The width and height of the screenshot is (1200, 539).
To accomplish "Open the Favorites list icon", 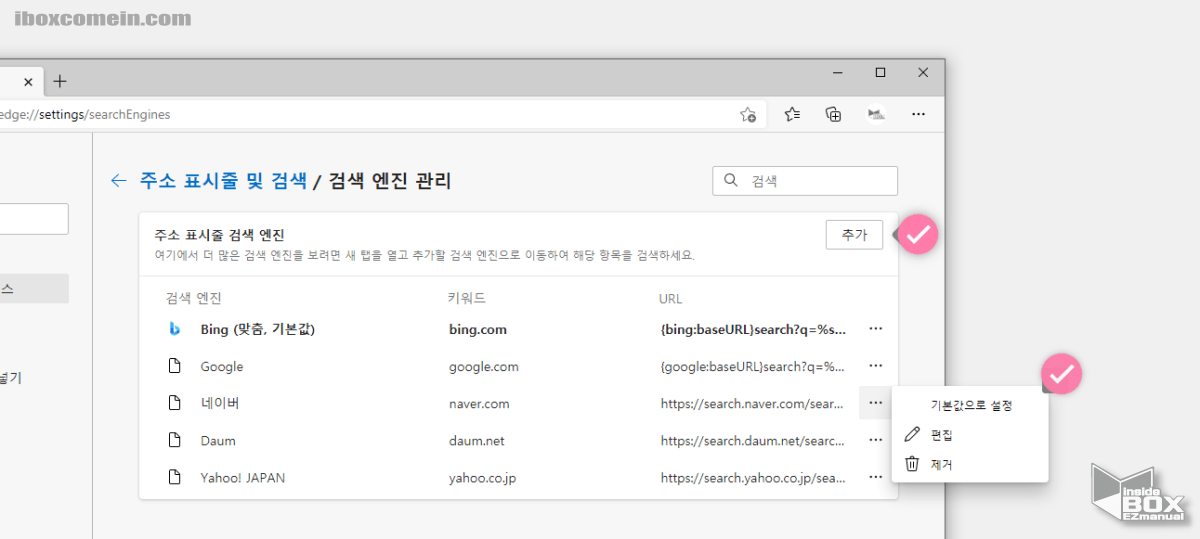I will pyautogui.click(x=792, y=114).
